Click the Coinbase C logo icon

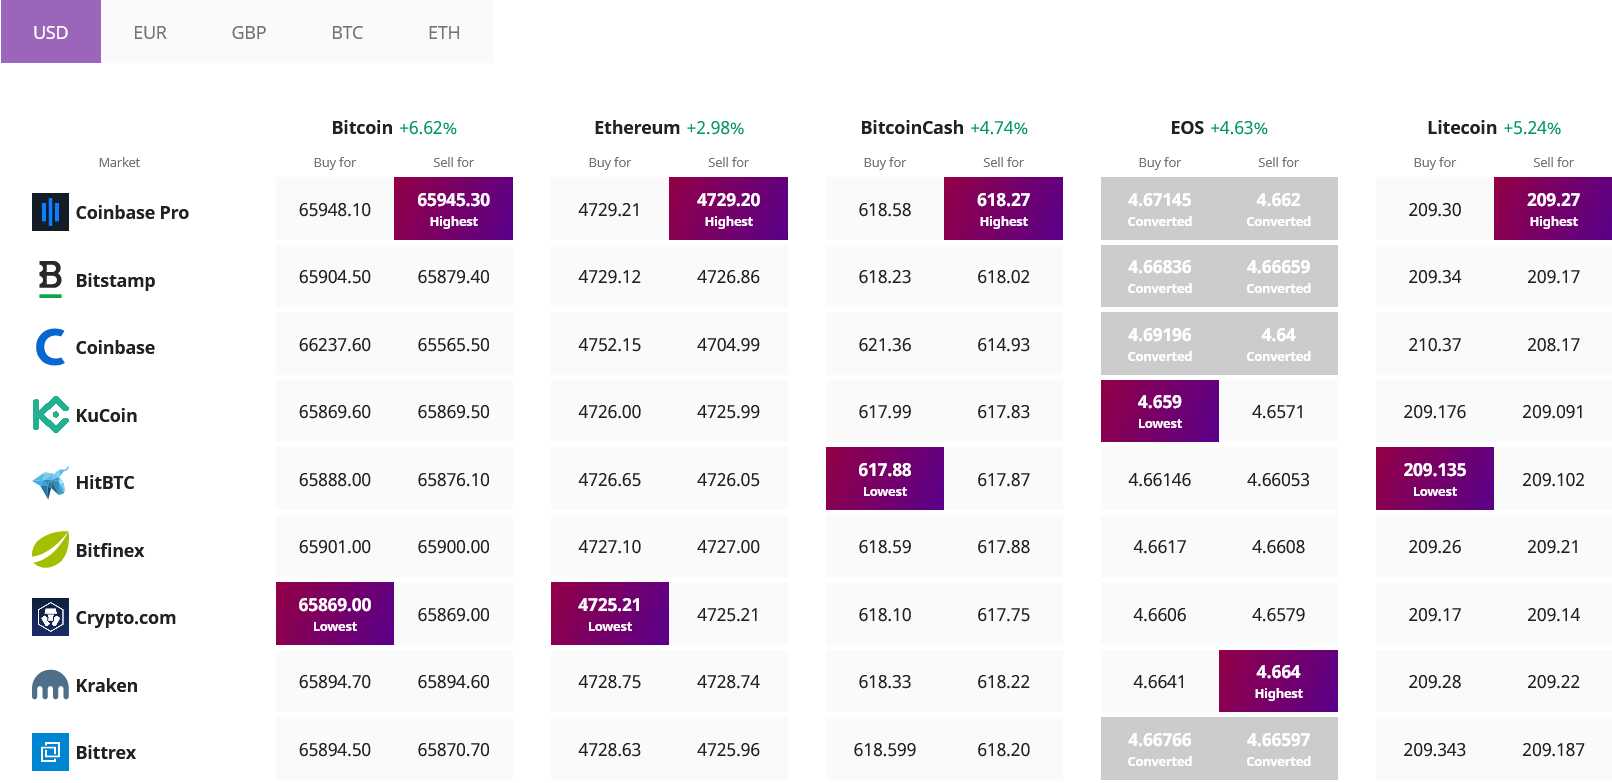click(50, 347)
